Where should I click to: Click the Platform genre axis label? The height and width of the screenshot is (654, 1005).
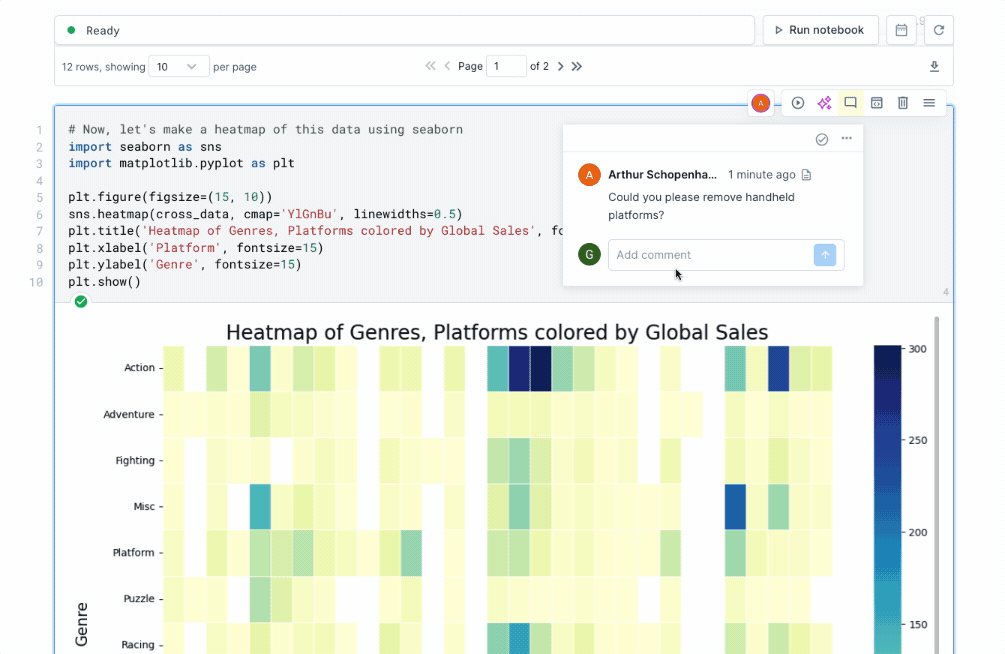coord(133,553)
